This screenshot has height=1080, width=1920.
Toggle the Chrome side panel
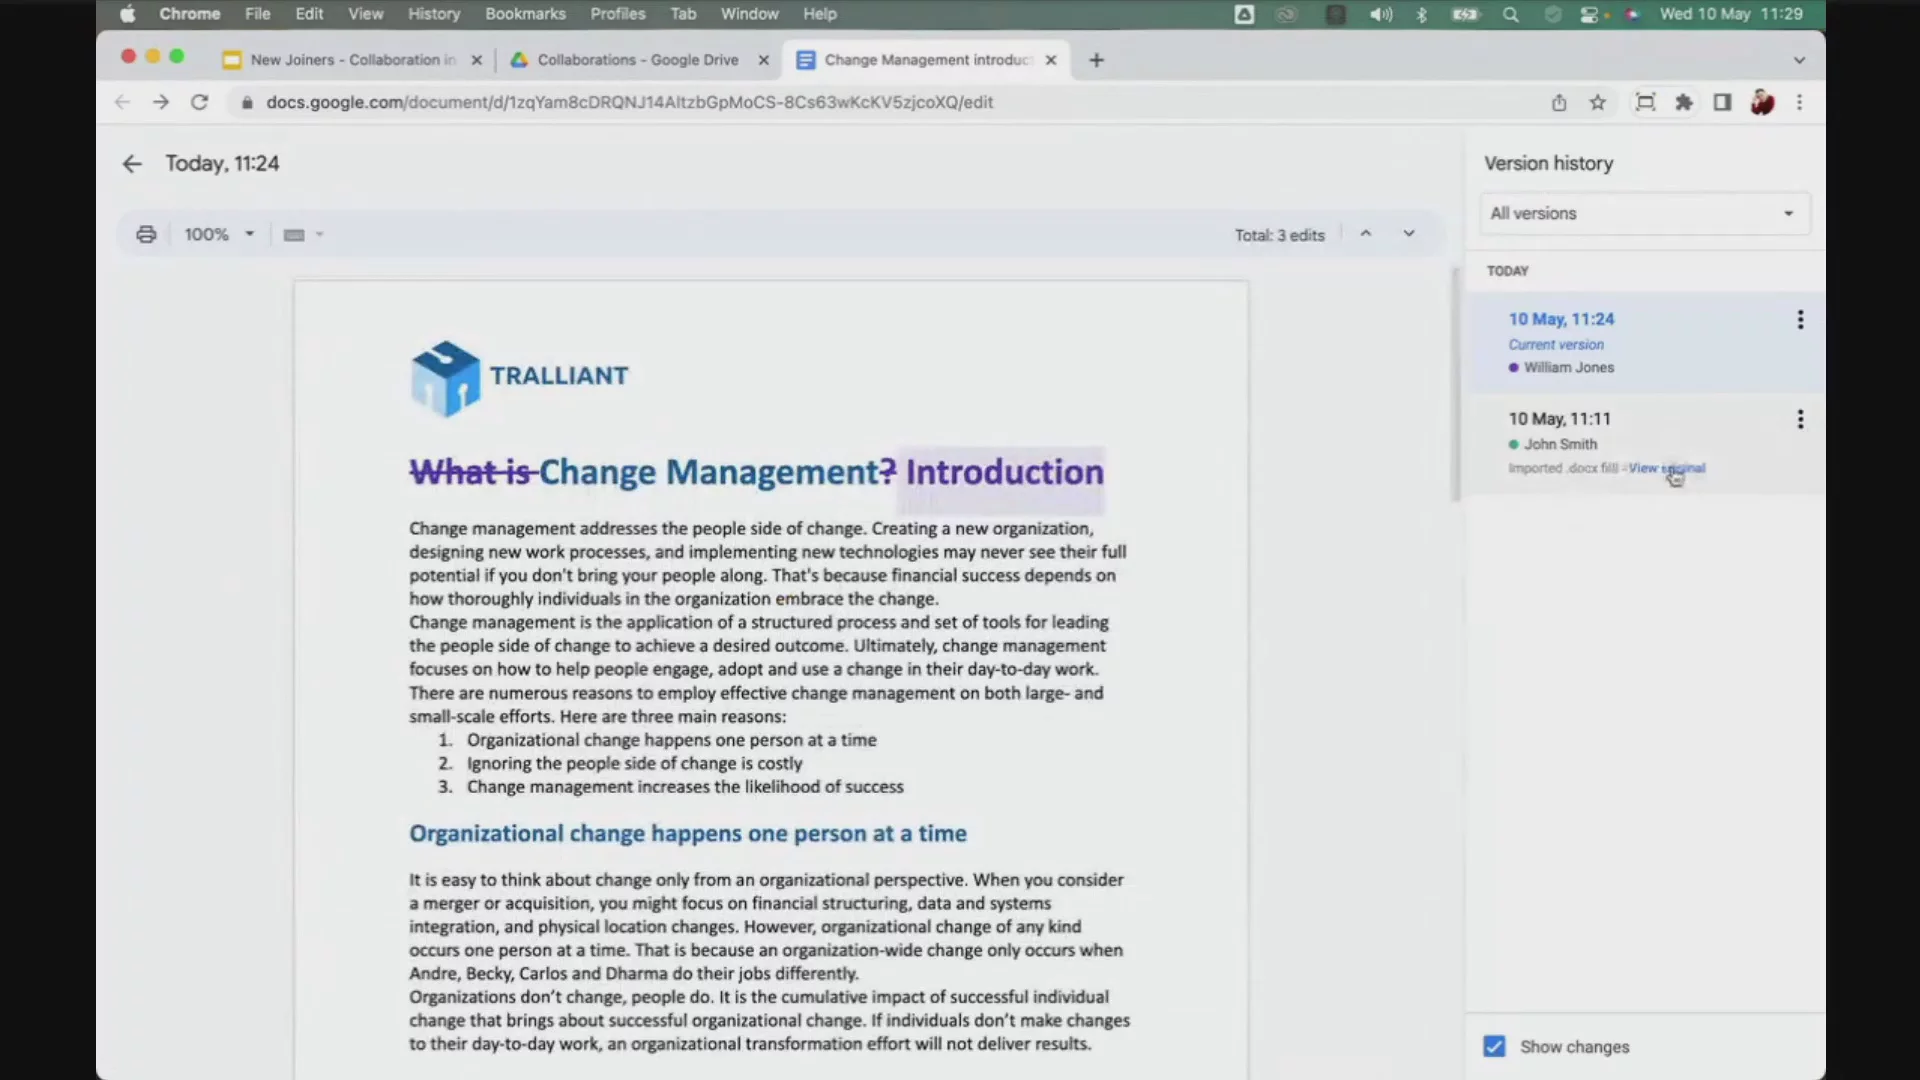pyautogui.click(x=1722, y=102)
